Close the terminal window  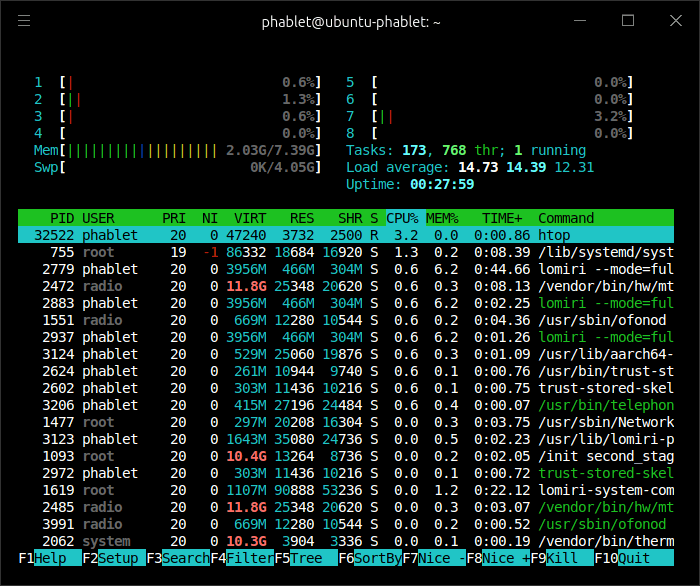(x=675, y=21)
